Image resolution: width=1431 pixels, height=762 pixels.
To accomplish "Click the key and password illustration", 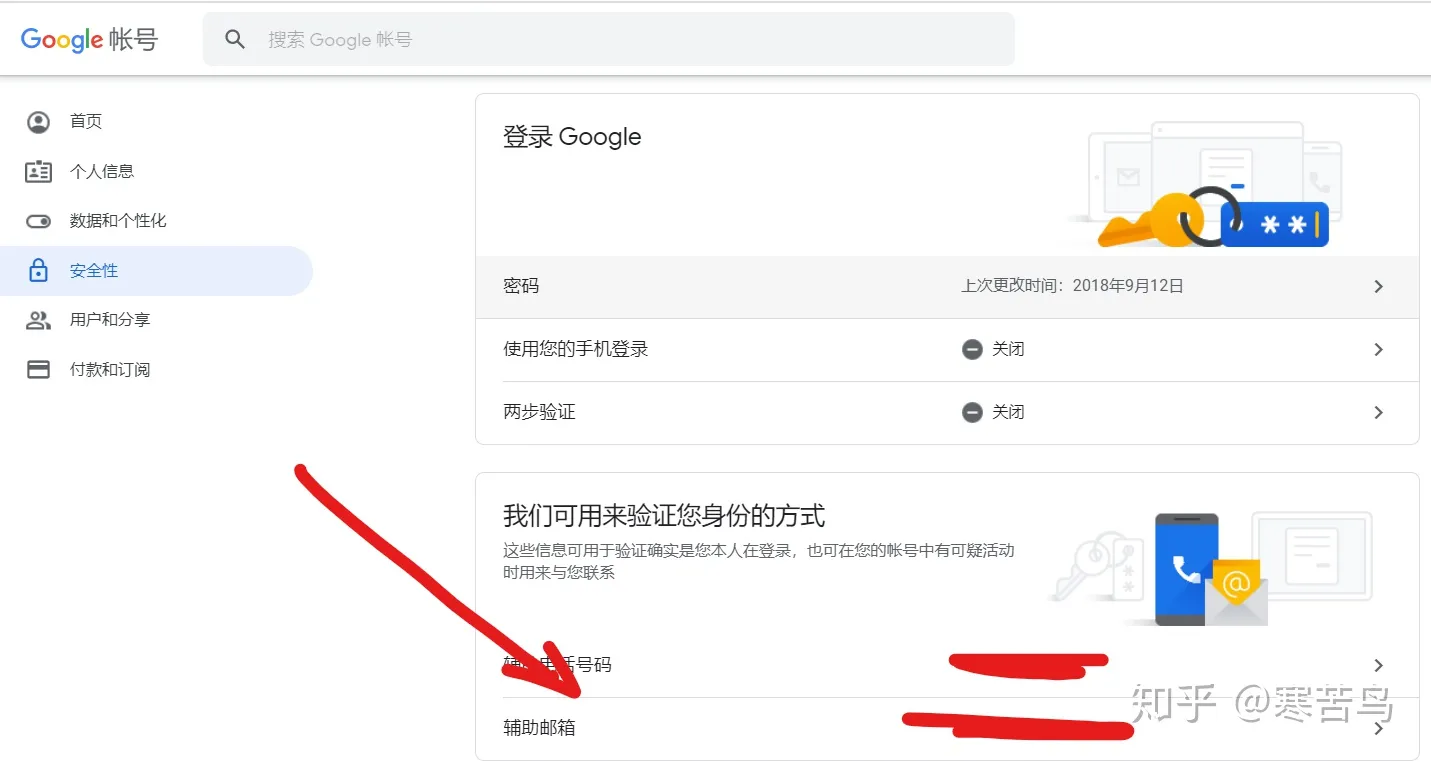I will coord(1205,186).
